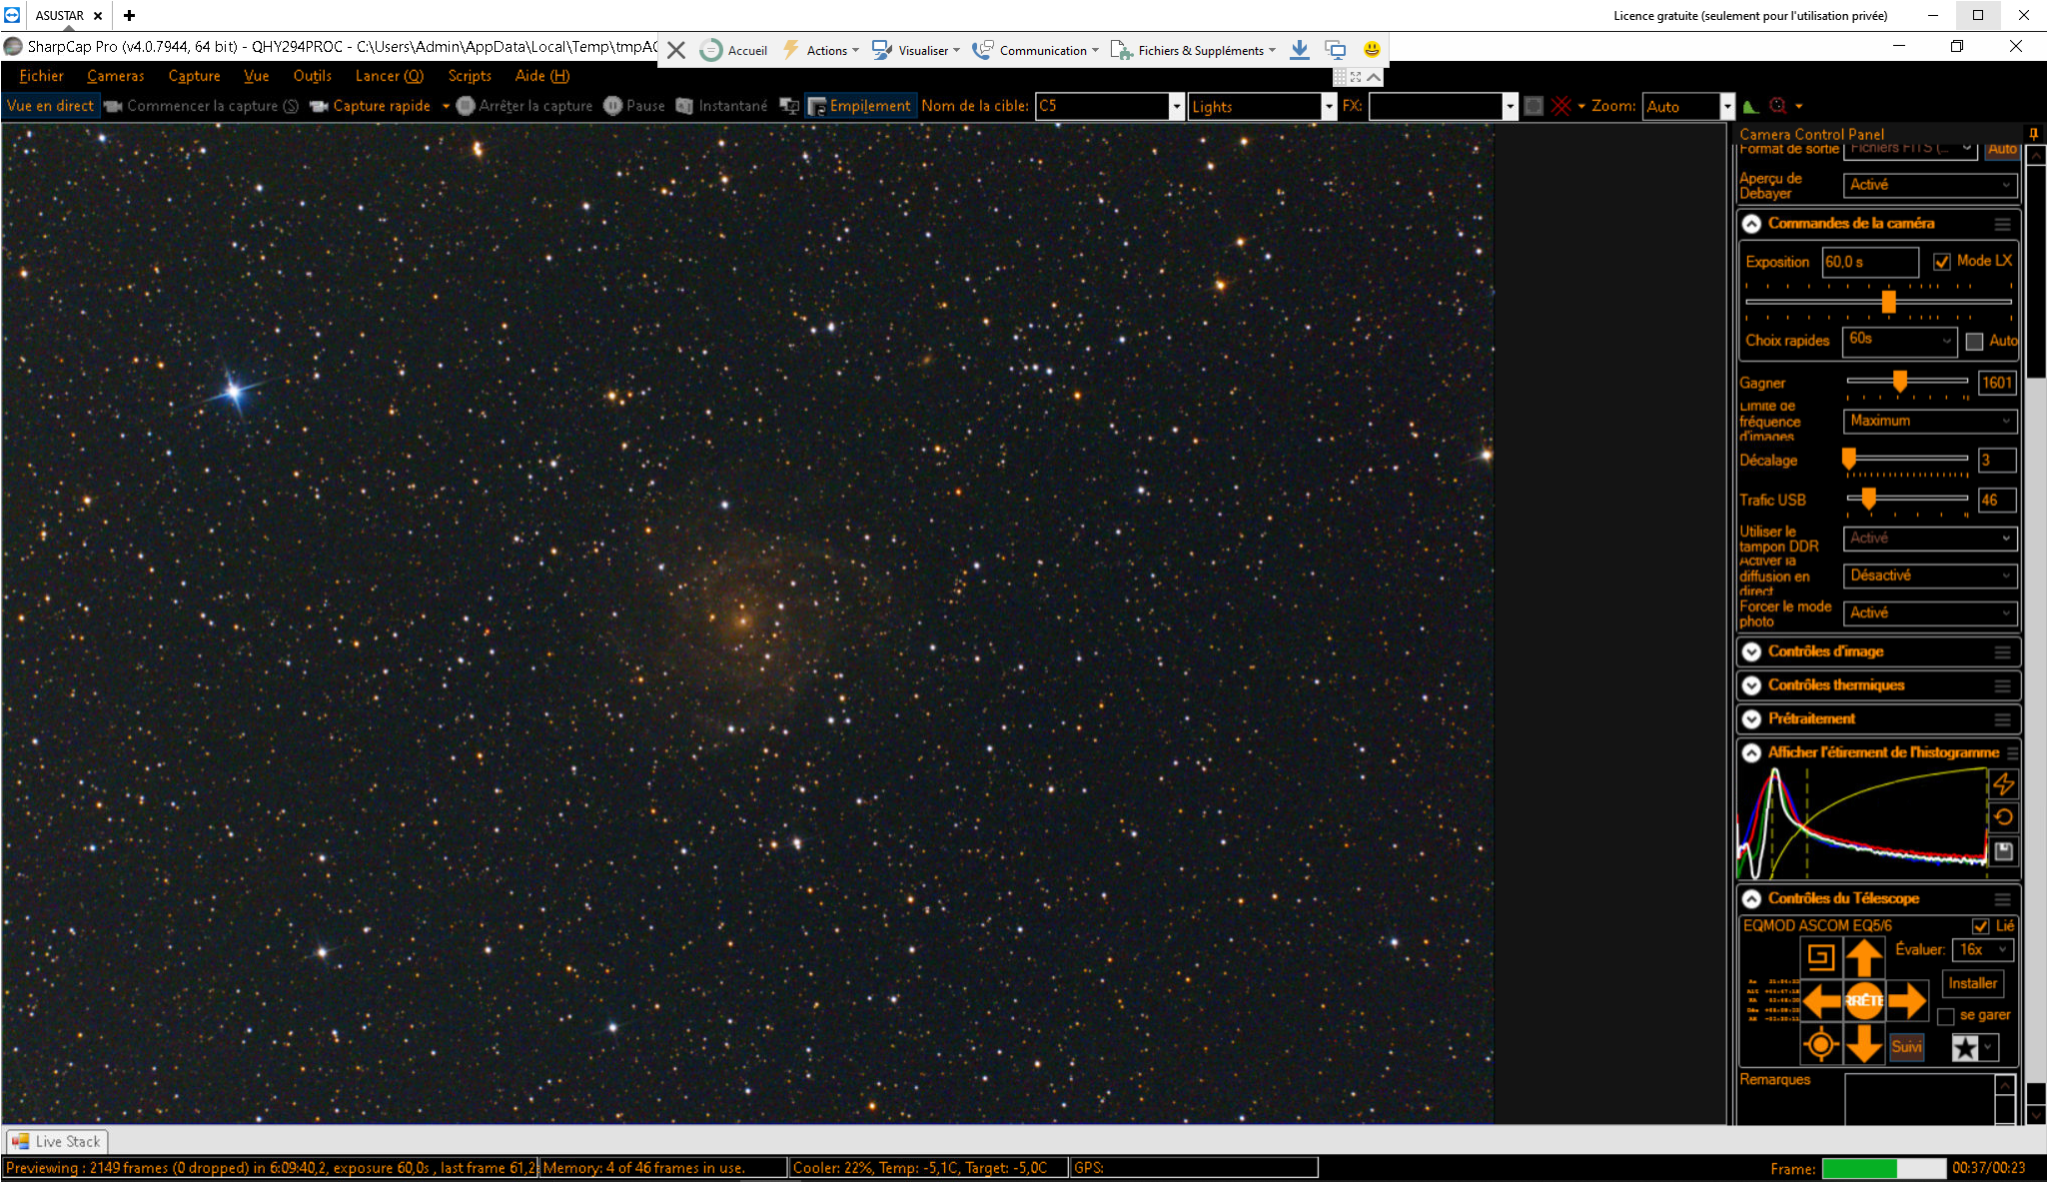Open the Prétraitement hamburger menu
Screen dimensions: 2048x1183
tap(2002, 720)
